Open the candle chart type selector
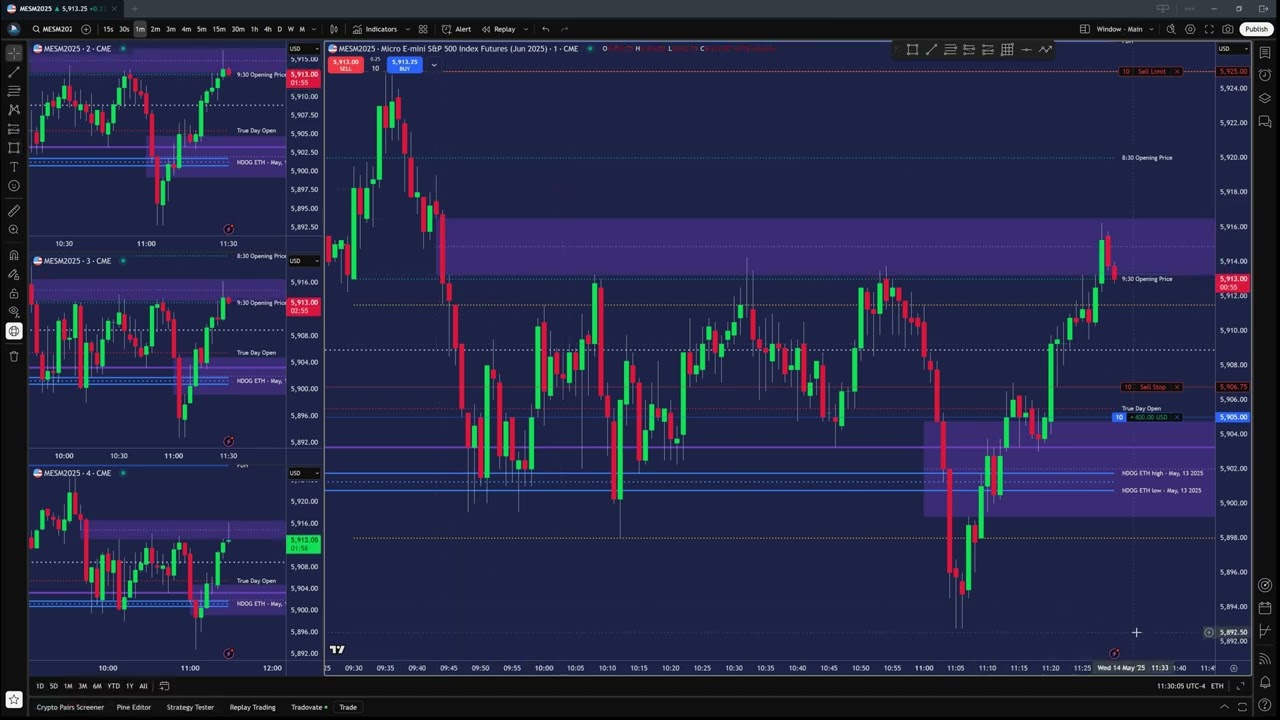The height and width of the screenshot is (720, 1280). point(334,29)
